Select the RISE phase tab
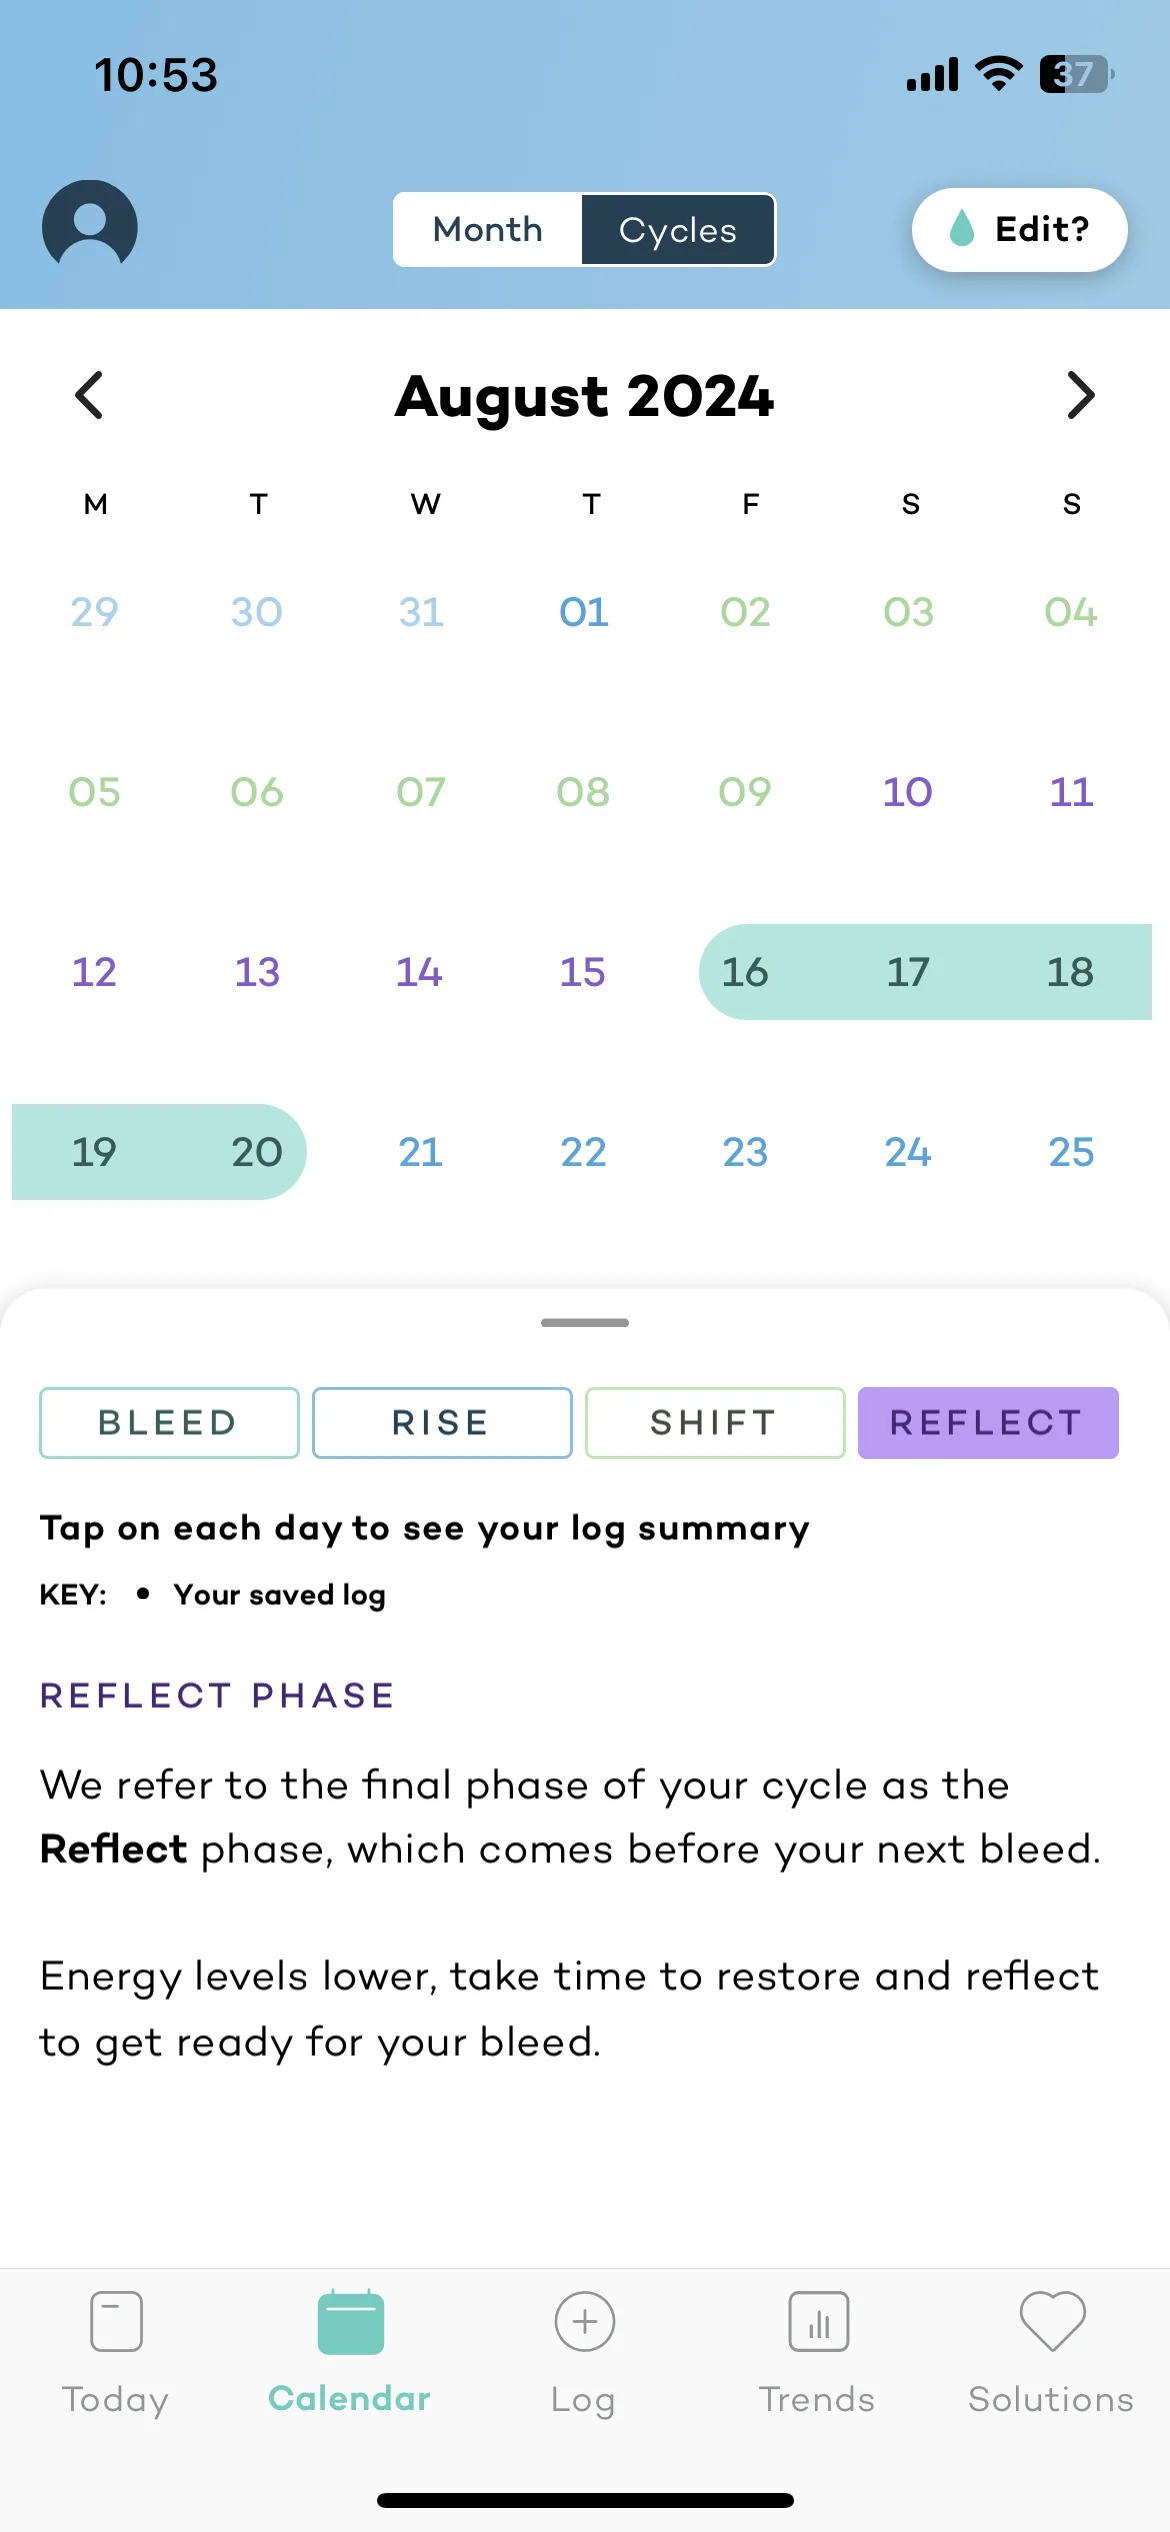This screenshot has width=1170, height=2532. [x=442, y=1422]
